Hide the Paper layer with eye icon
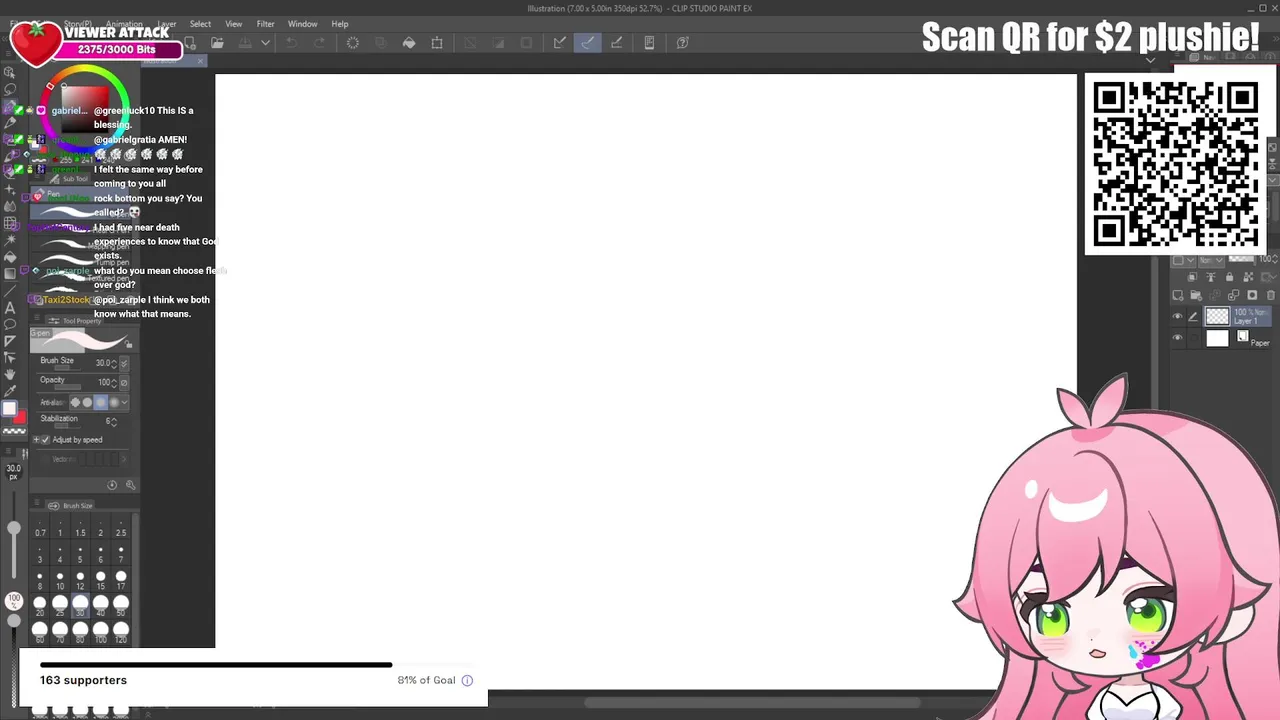 click(1177, 338)
